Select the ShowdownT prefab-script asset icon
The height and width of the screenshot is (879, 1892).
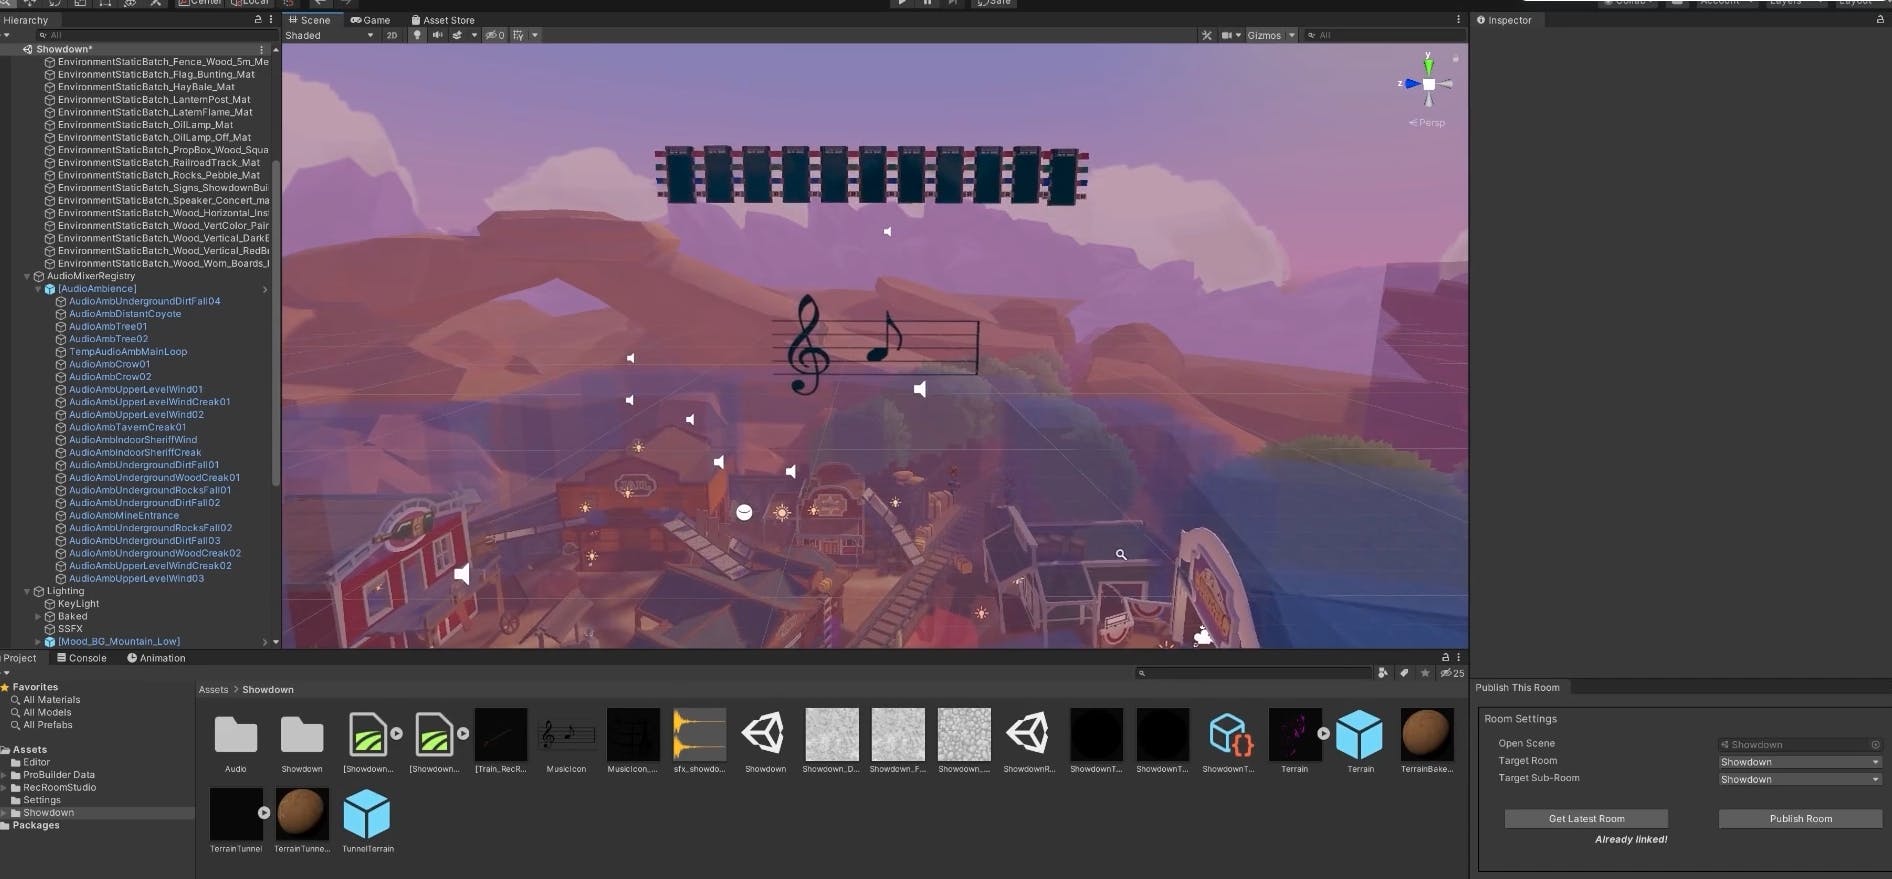click(1228, 735)
